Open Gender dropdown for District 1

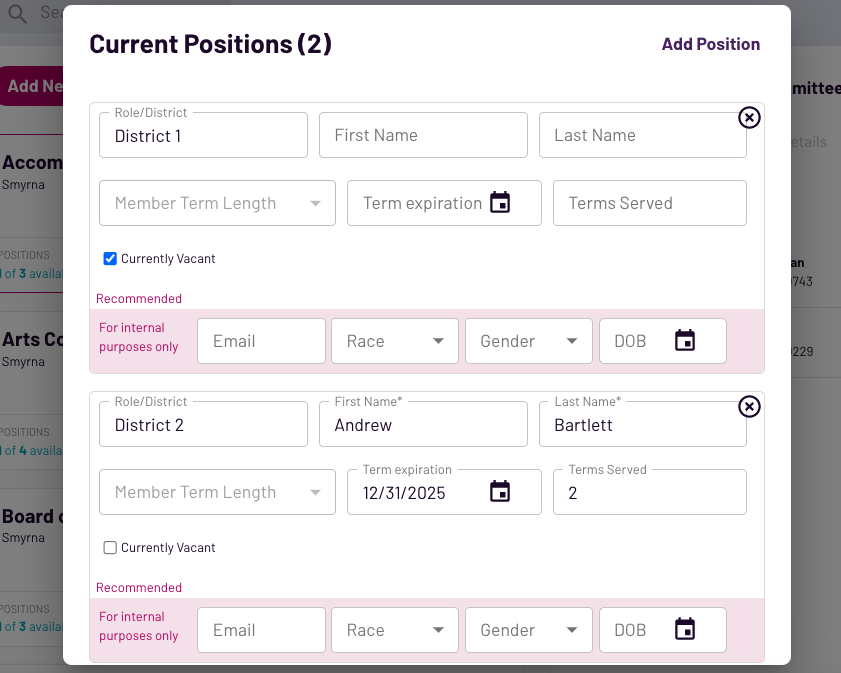(529, 341)
